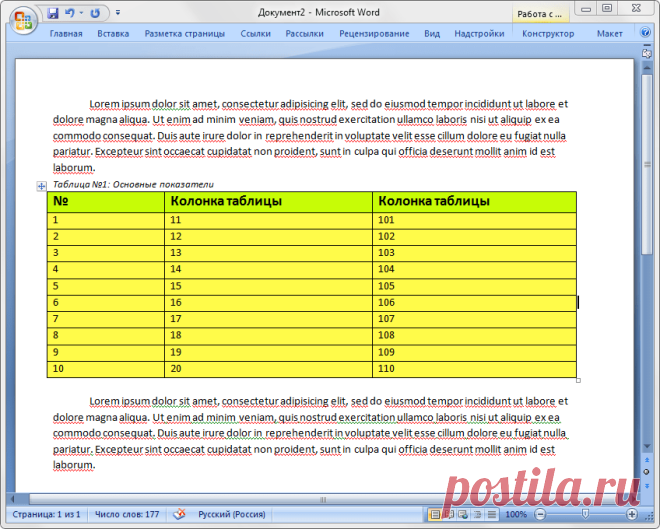Open Word help question mark icon
This screenshot has height=529, width=660.
pos(645,32)
